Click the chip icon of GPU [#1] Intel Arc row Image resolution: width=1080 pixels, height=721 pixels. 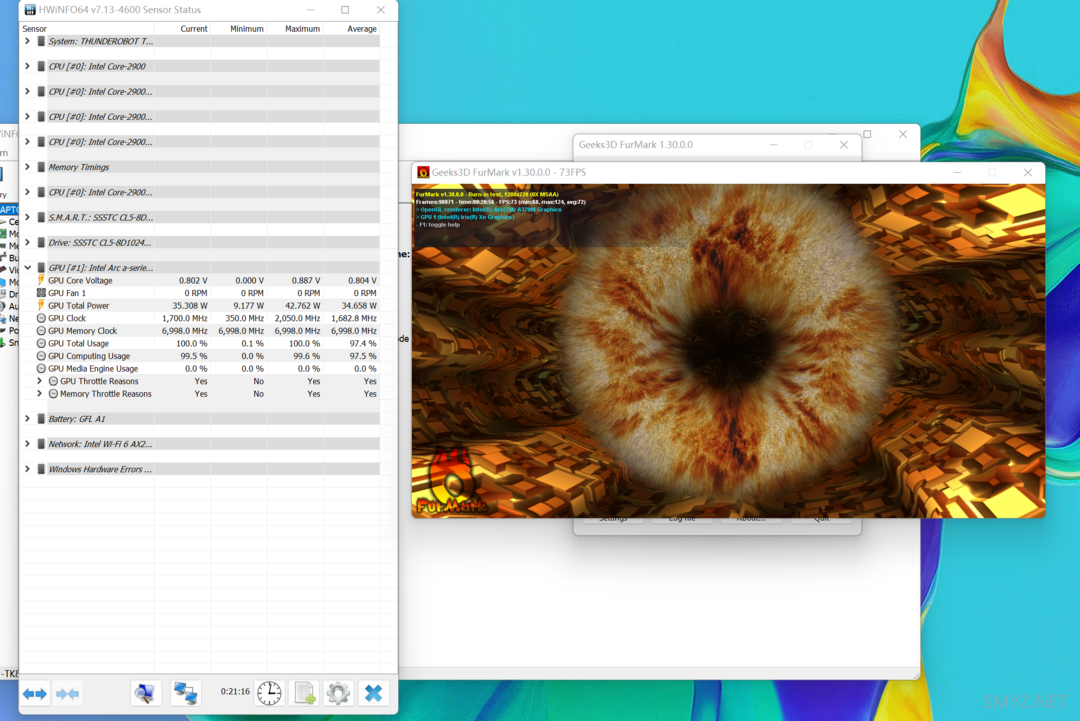pos(41,267)
